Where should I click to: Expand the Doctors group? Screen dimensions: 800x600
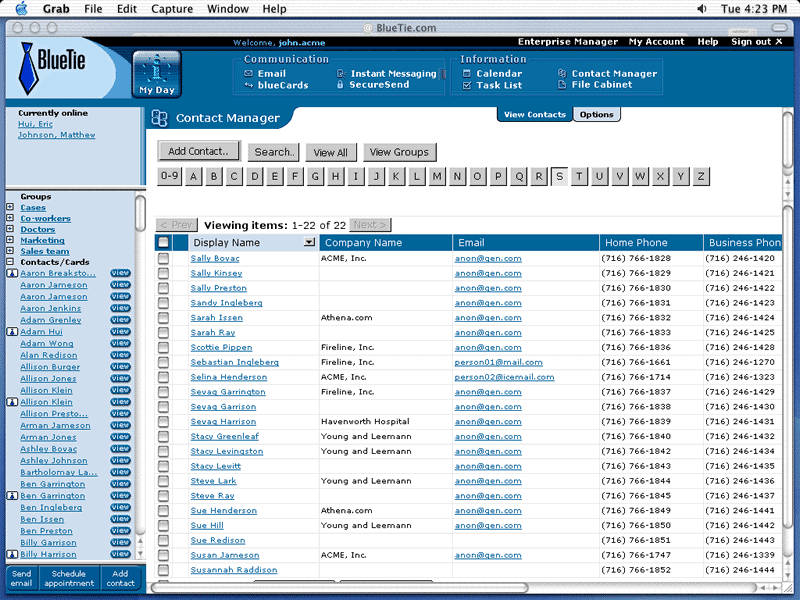(x=10, y=229)
